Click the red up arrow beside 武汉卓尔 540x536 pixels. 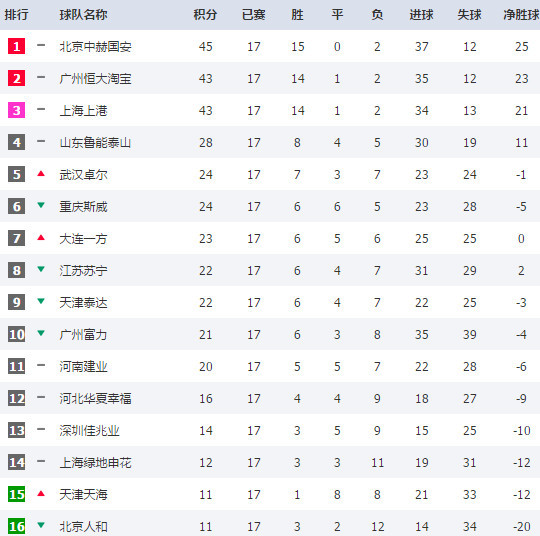point(41,174)
